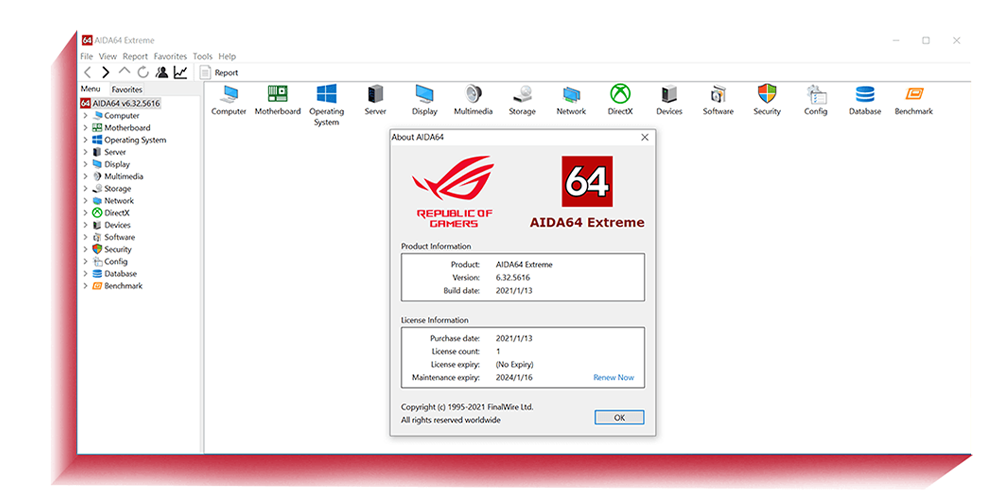The width and height of the screenshot is (1000, 500).
Task: Click the Report toolbar button
Action: 220,73
